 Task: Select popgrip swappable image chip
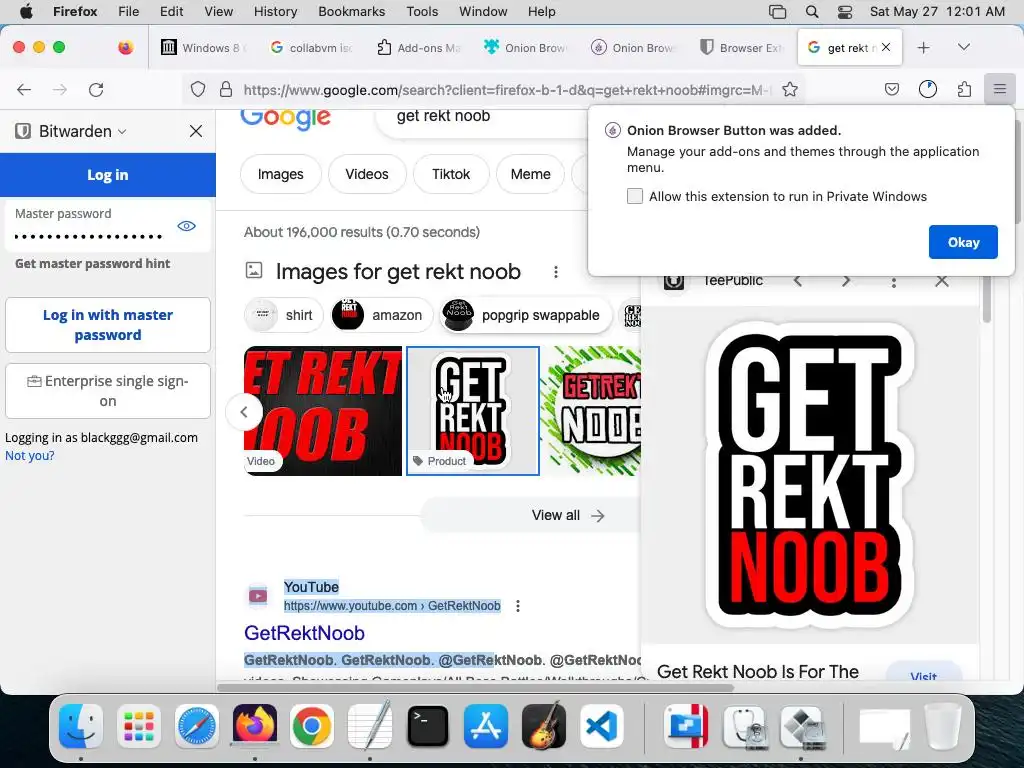pos(525,315)
